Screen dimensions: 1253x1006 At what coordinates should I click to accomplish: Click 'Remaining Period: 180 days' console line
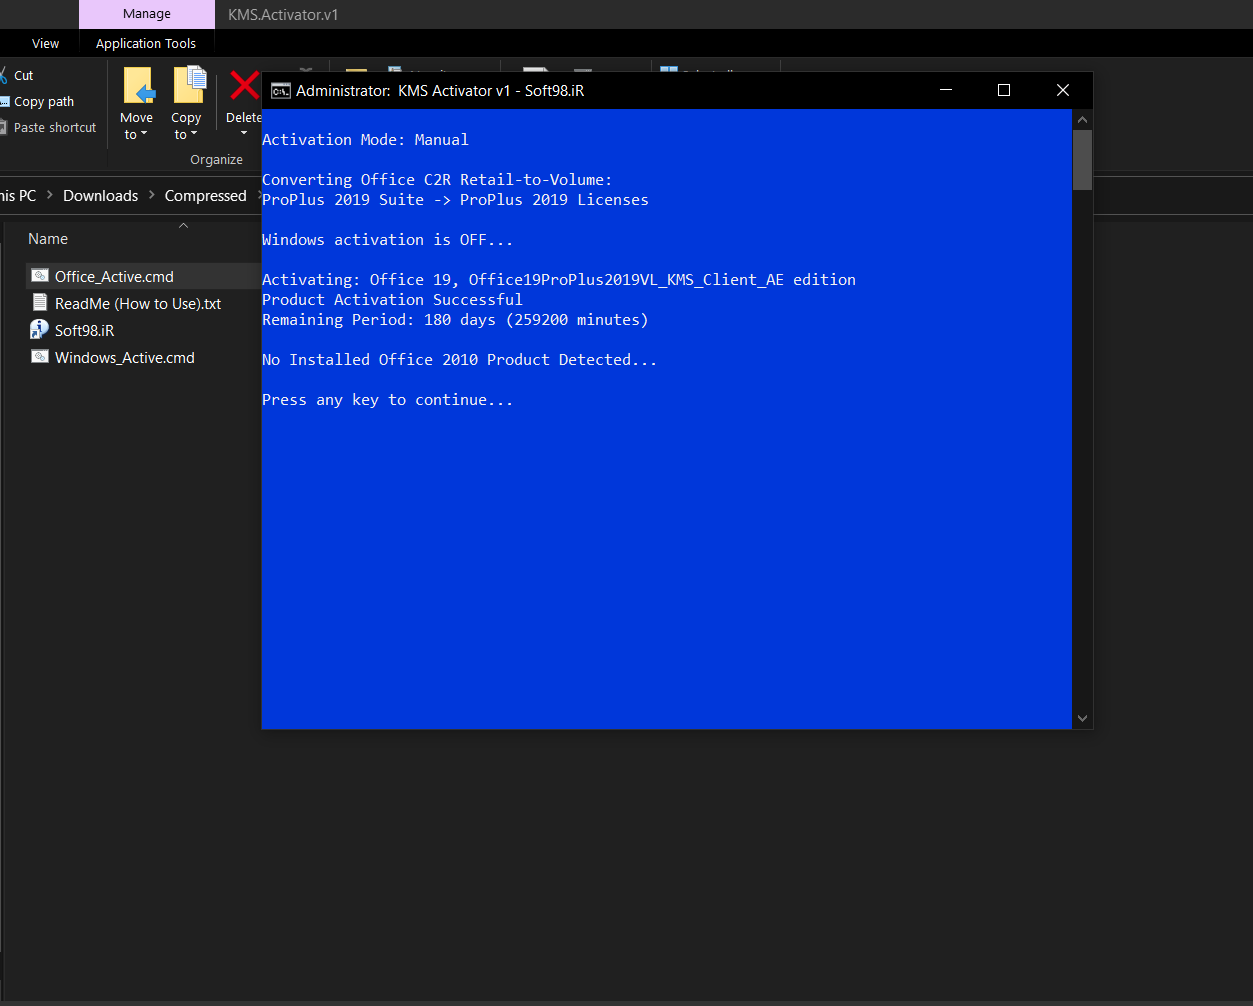coord(455,319)
